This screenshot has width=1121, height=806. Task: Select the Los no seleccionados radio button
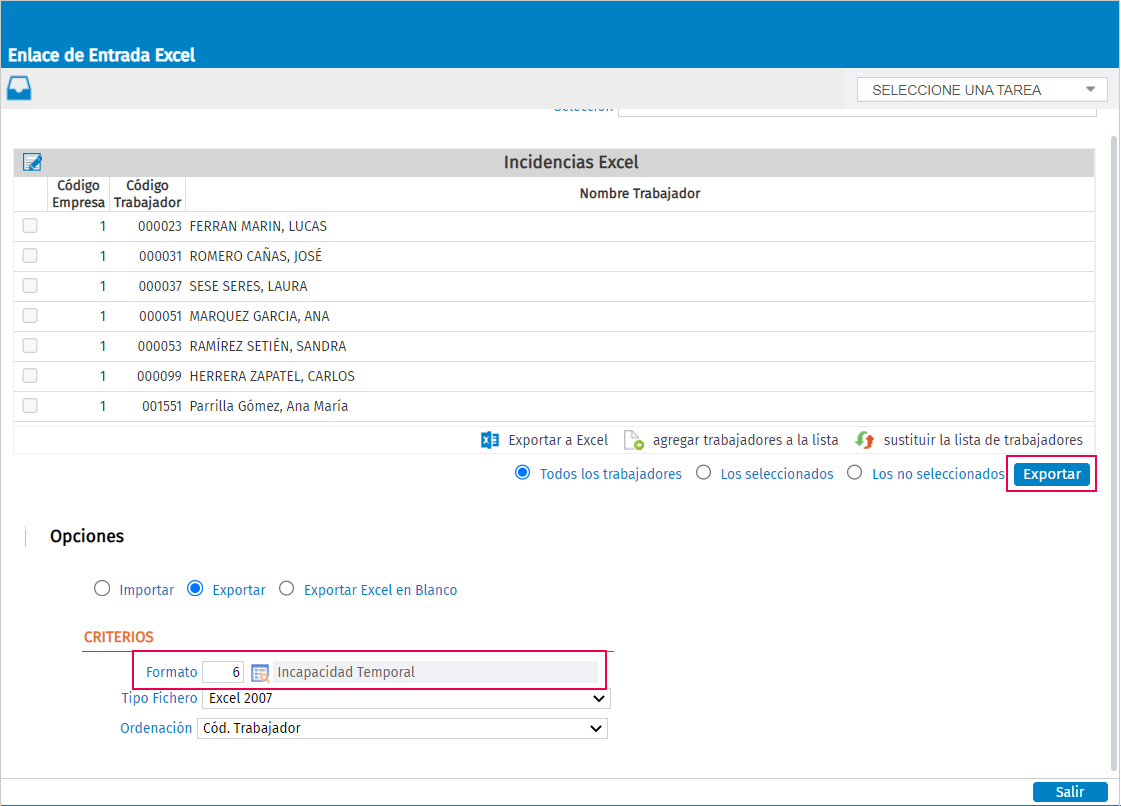(x=854, y=473)
